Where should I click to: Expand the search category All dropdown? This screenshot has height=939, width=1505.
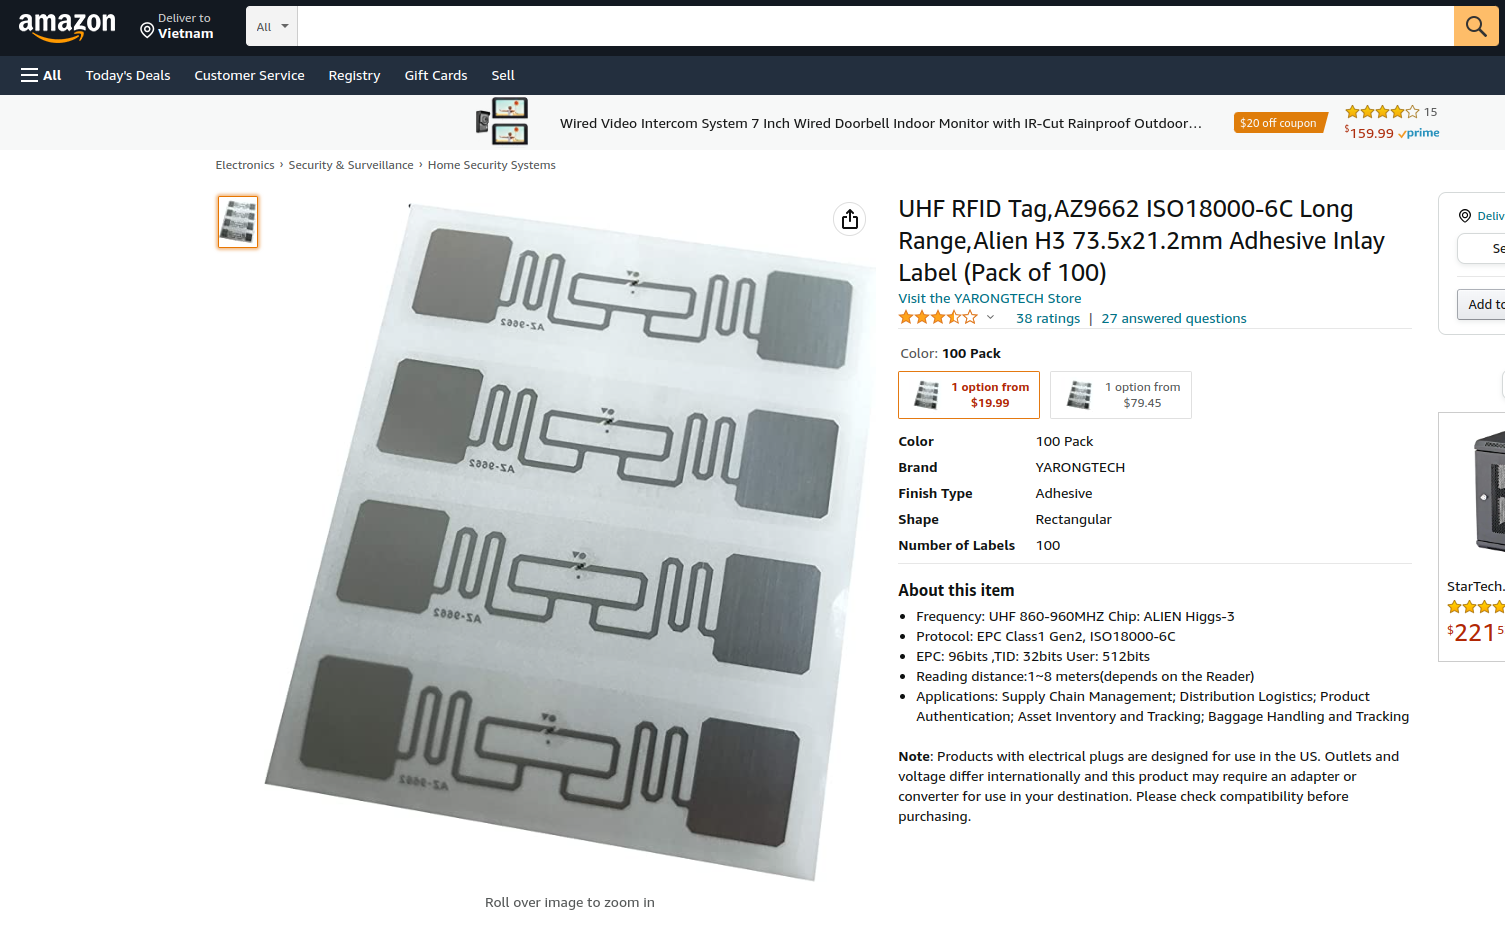point(272,26)
